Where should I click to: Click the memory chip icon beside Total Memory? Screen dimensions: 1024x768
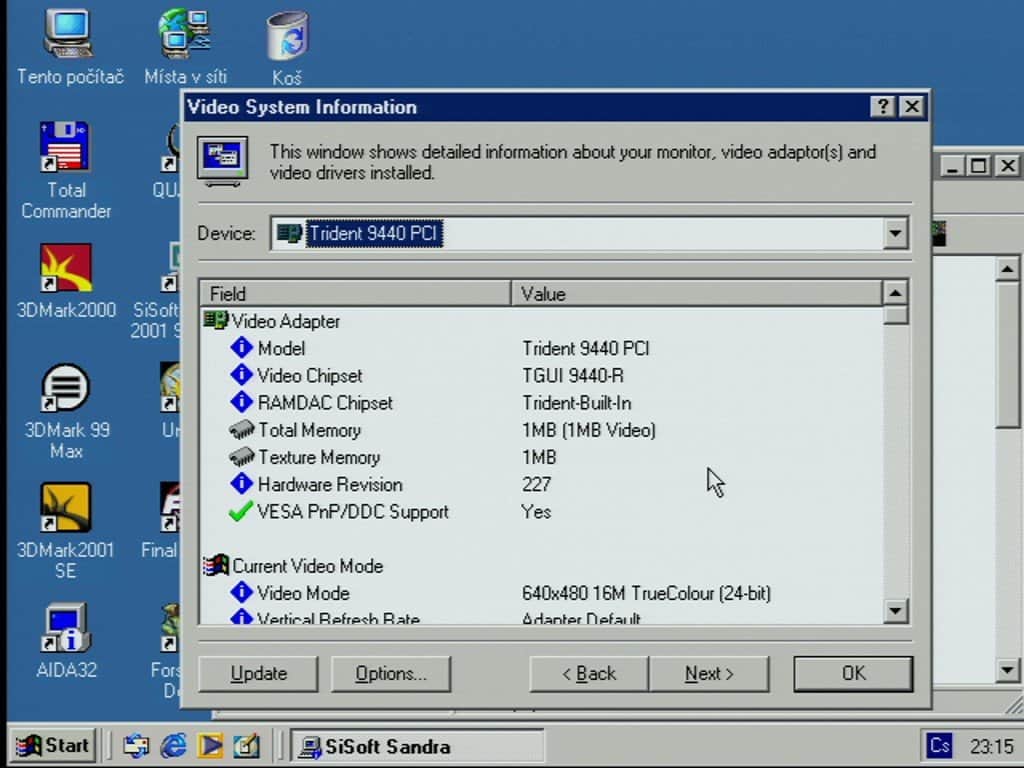click(x=241, y=429)
